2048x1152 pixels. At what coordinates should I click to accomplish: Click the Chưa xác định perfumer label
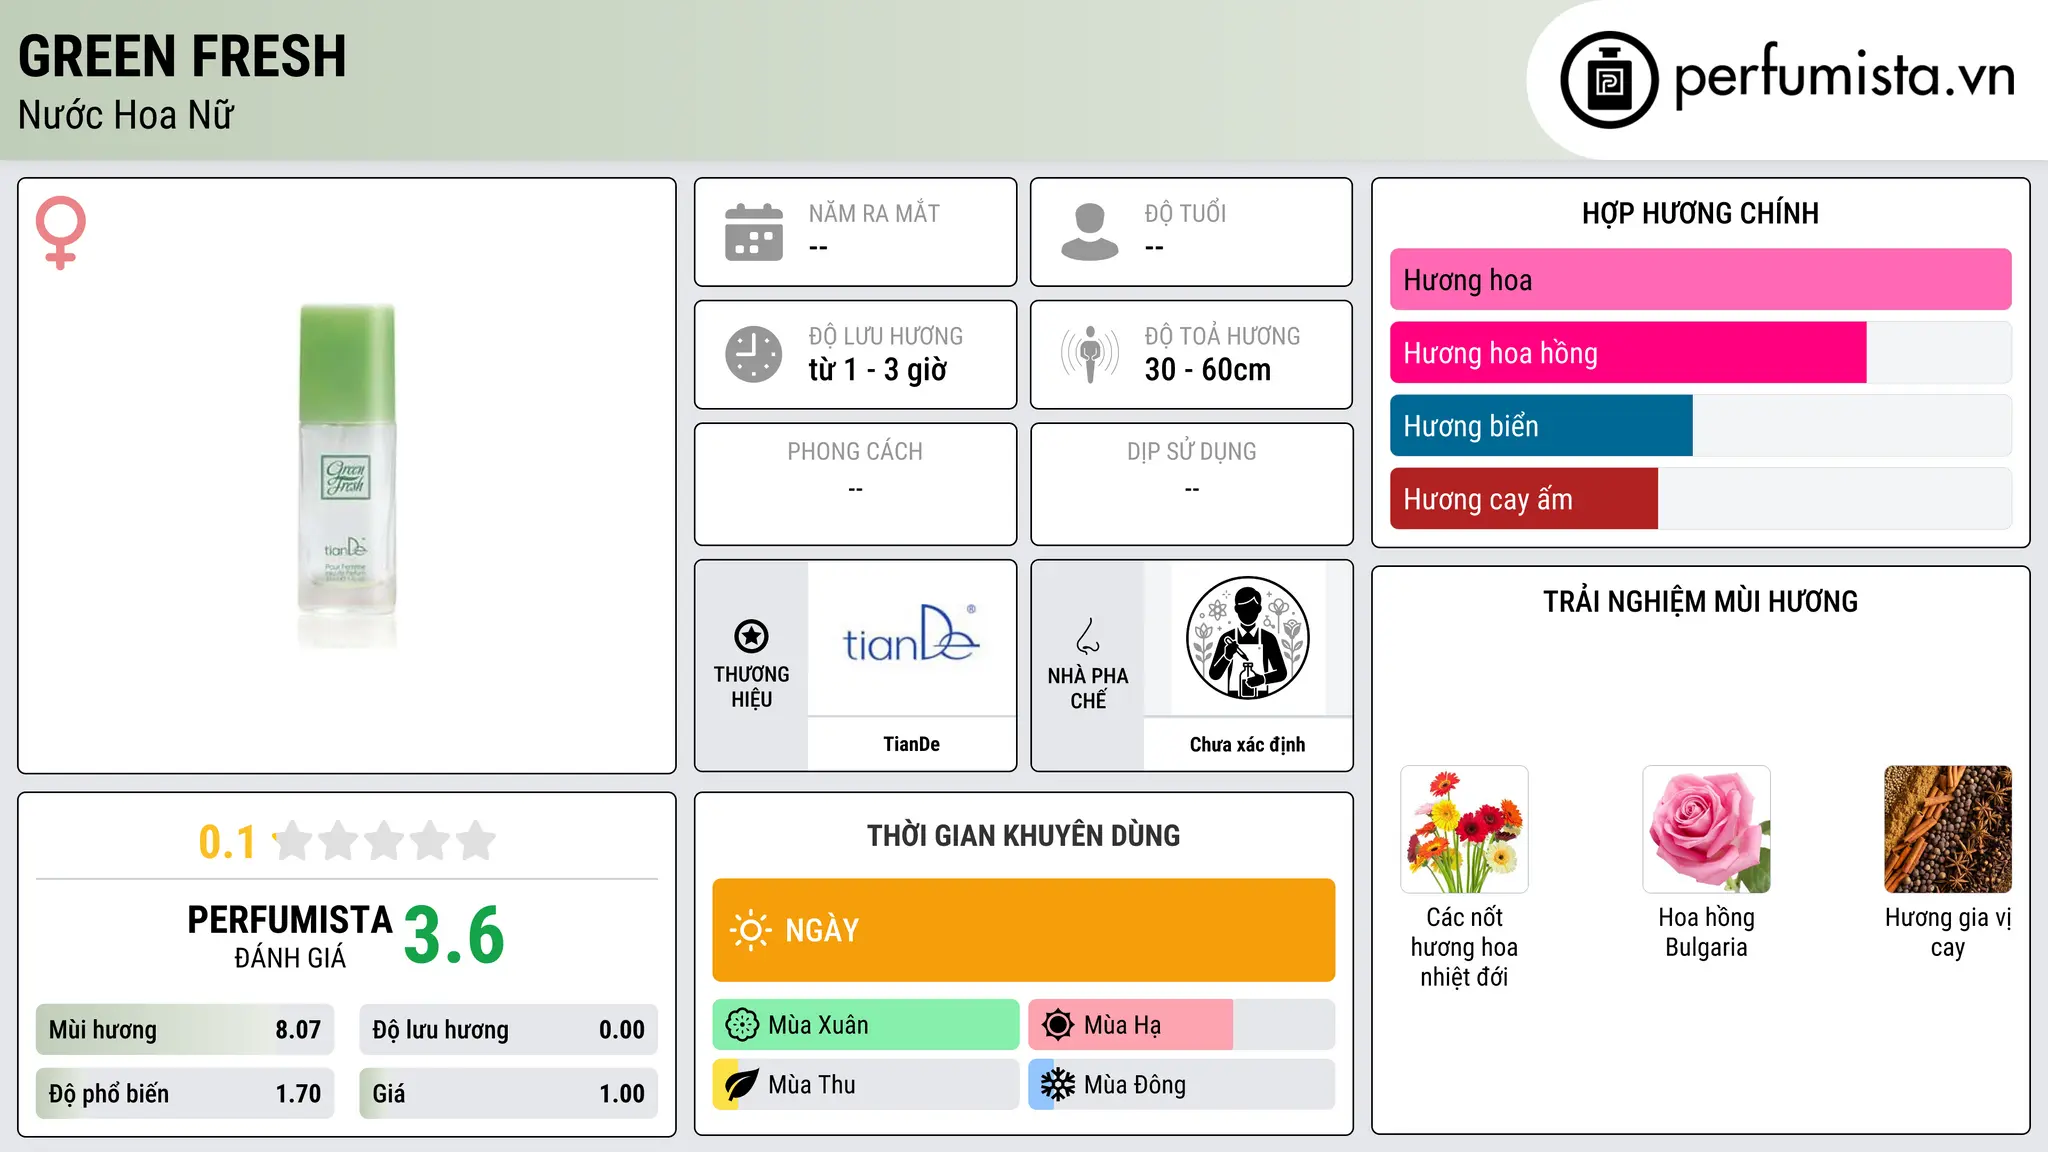click(x=1247, y=744)
